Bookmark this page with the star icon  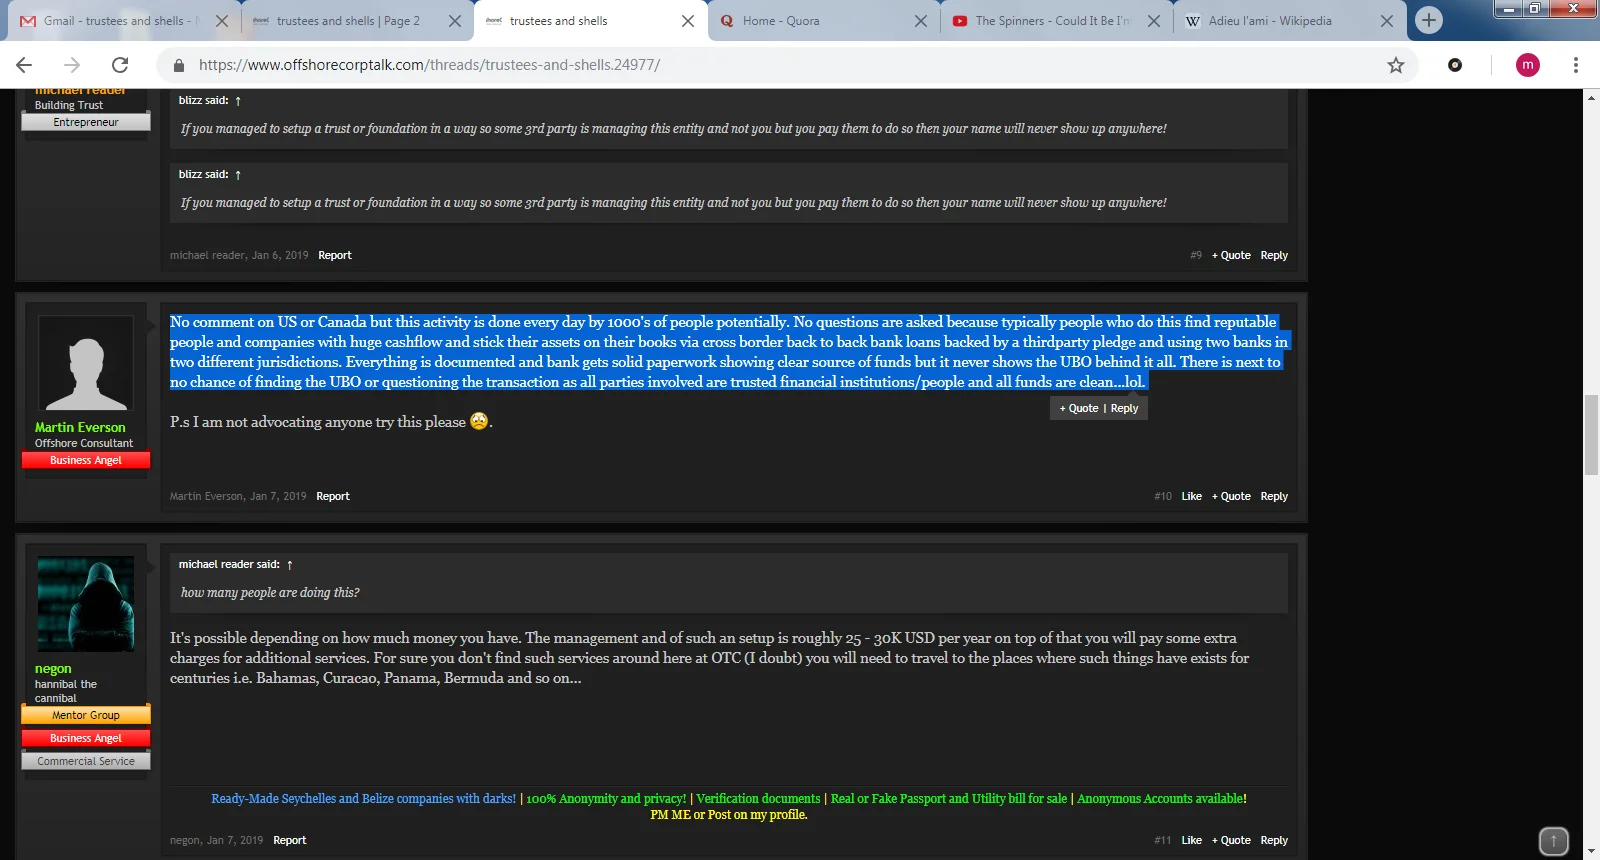(1396, 65)
